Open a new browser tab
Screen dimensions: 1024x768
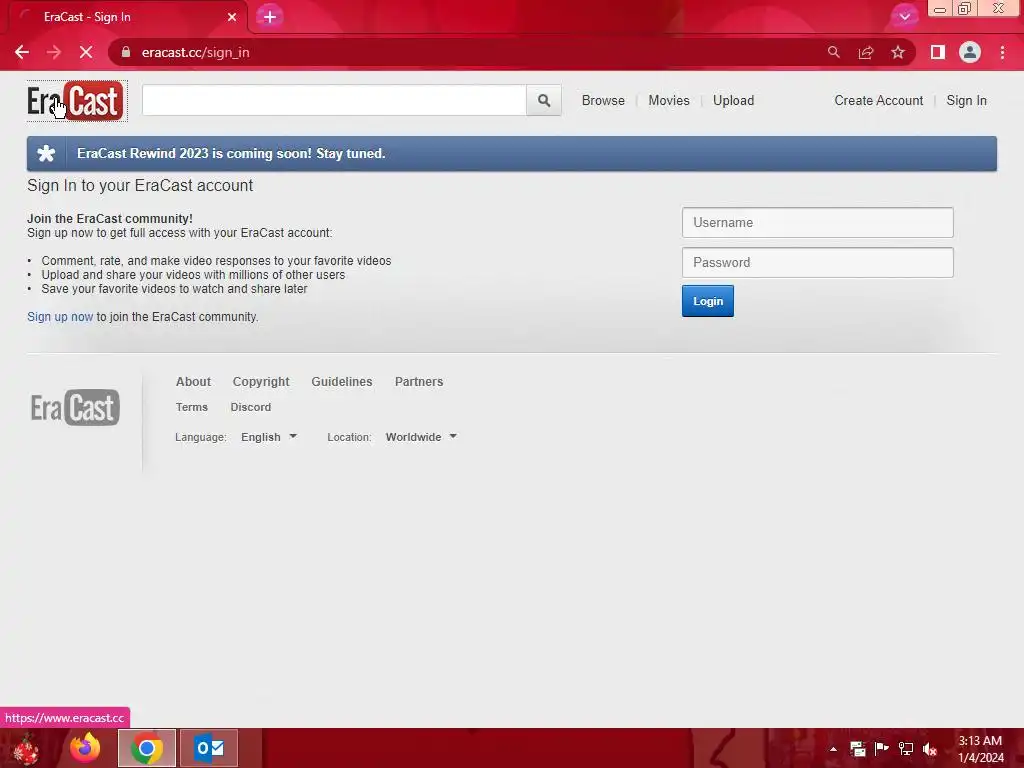tap(270, 17)
